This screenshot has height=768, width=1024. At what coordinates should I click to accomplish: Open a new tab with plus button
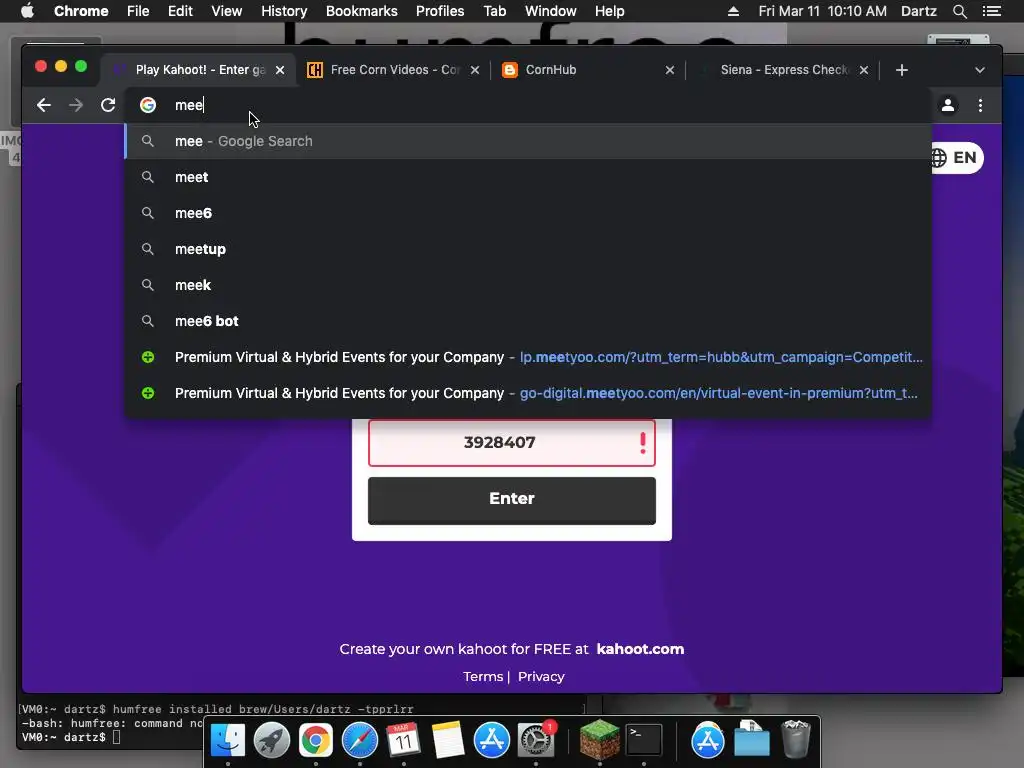coord(902,70)
